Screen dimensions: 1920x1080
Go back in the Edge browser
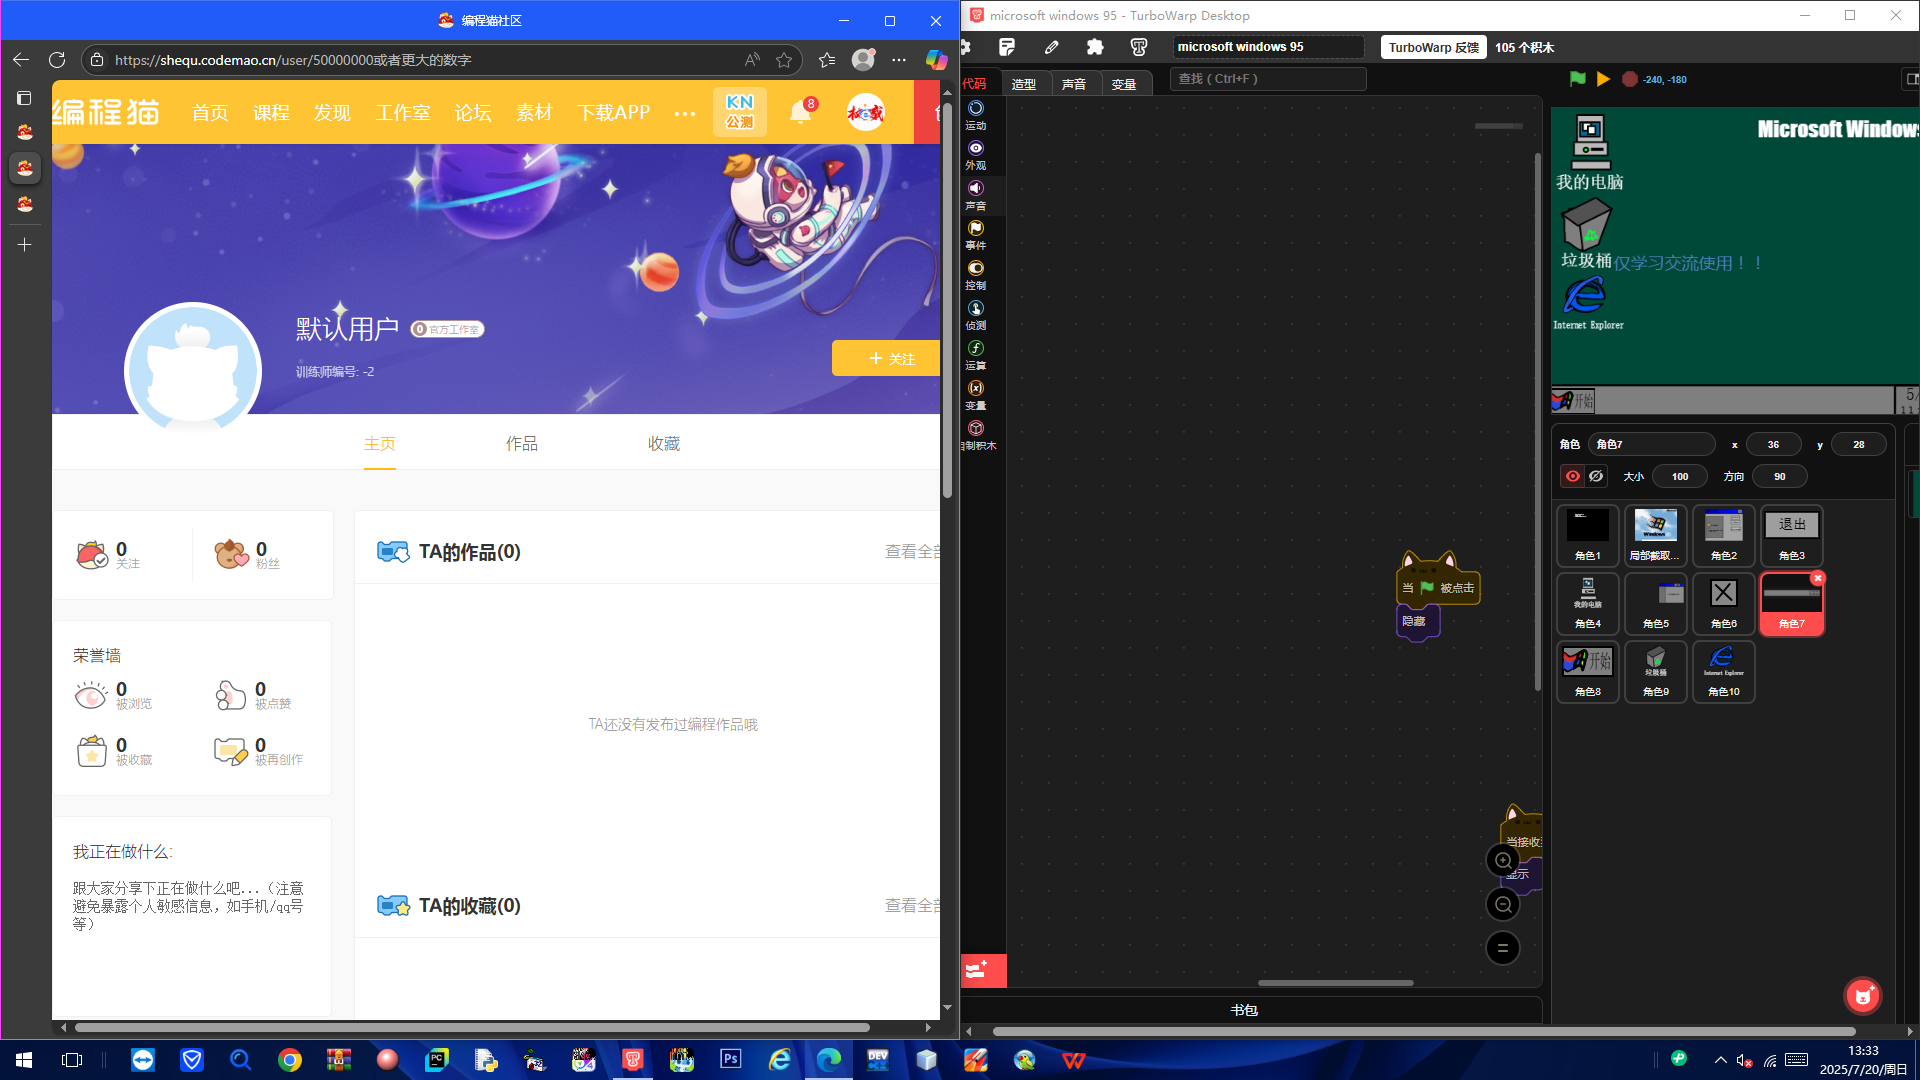point(21,60)
